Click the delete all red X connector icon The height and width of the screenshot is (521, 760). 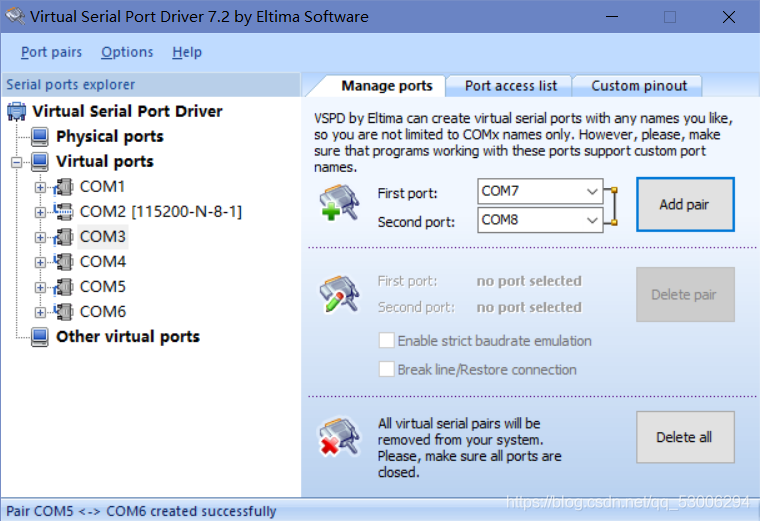click(x=339, y=437)
